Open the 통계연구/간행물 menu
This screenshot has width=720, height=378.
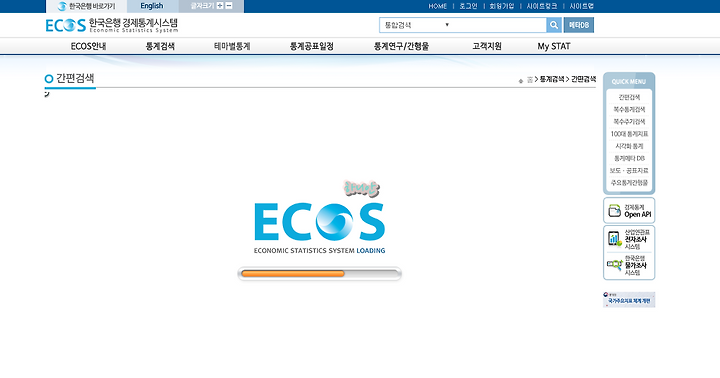tap(401, 46)
